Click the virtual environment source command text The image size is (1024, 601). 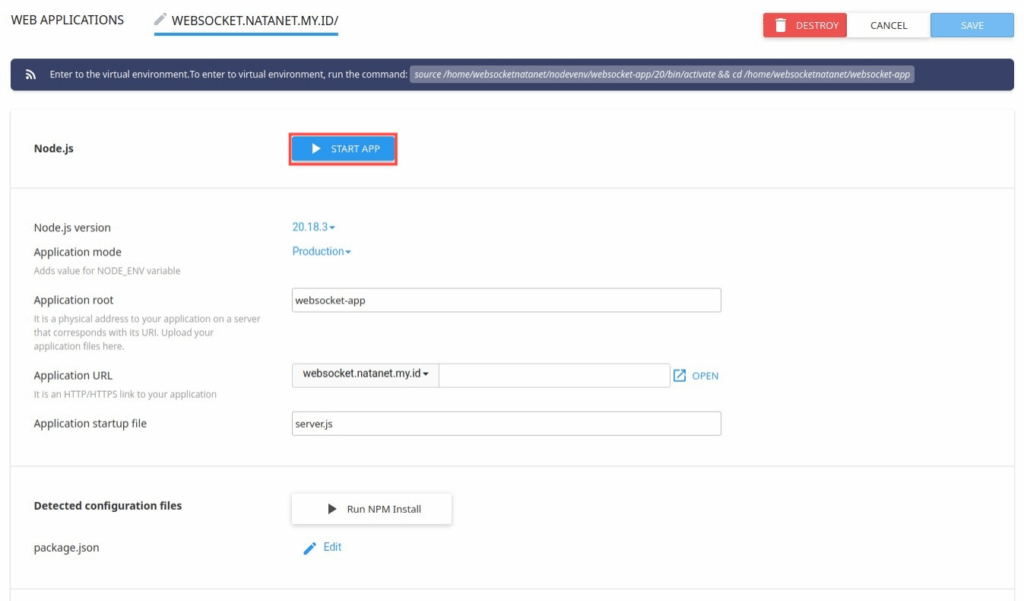coord(662,74)
